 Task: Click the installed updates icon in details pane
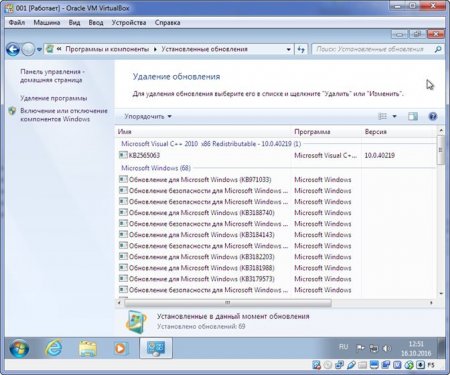[136, 322]
